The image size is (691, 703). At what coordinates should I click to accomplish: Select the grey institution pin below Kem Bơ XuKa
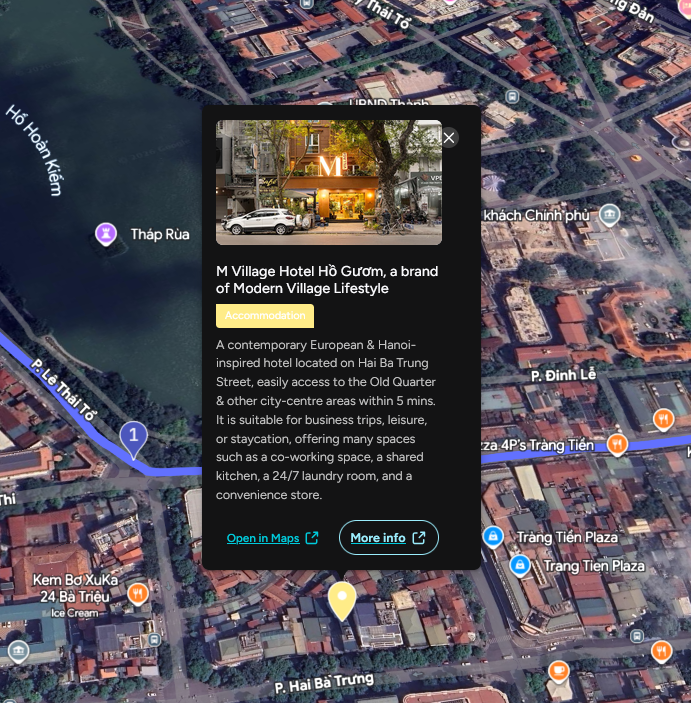(18, 651)
